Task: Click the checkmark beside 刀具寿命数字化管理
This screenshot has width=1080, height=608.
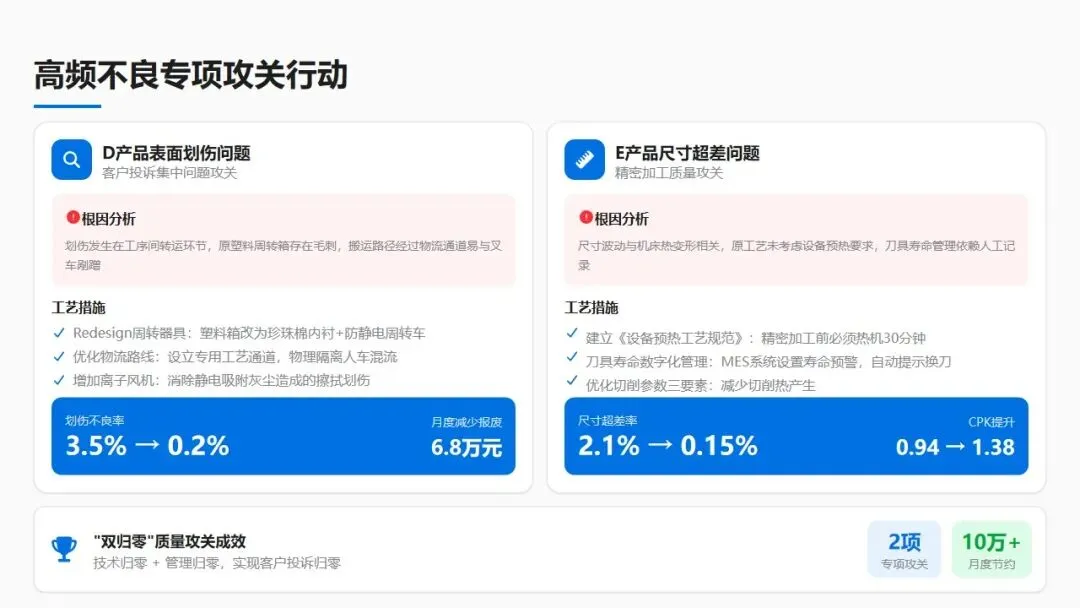Action: coord(572,357)
